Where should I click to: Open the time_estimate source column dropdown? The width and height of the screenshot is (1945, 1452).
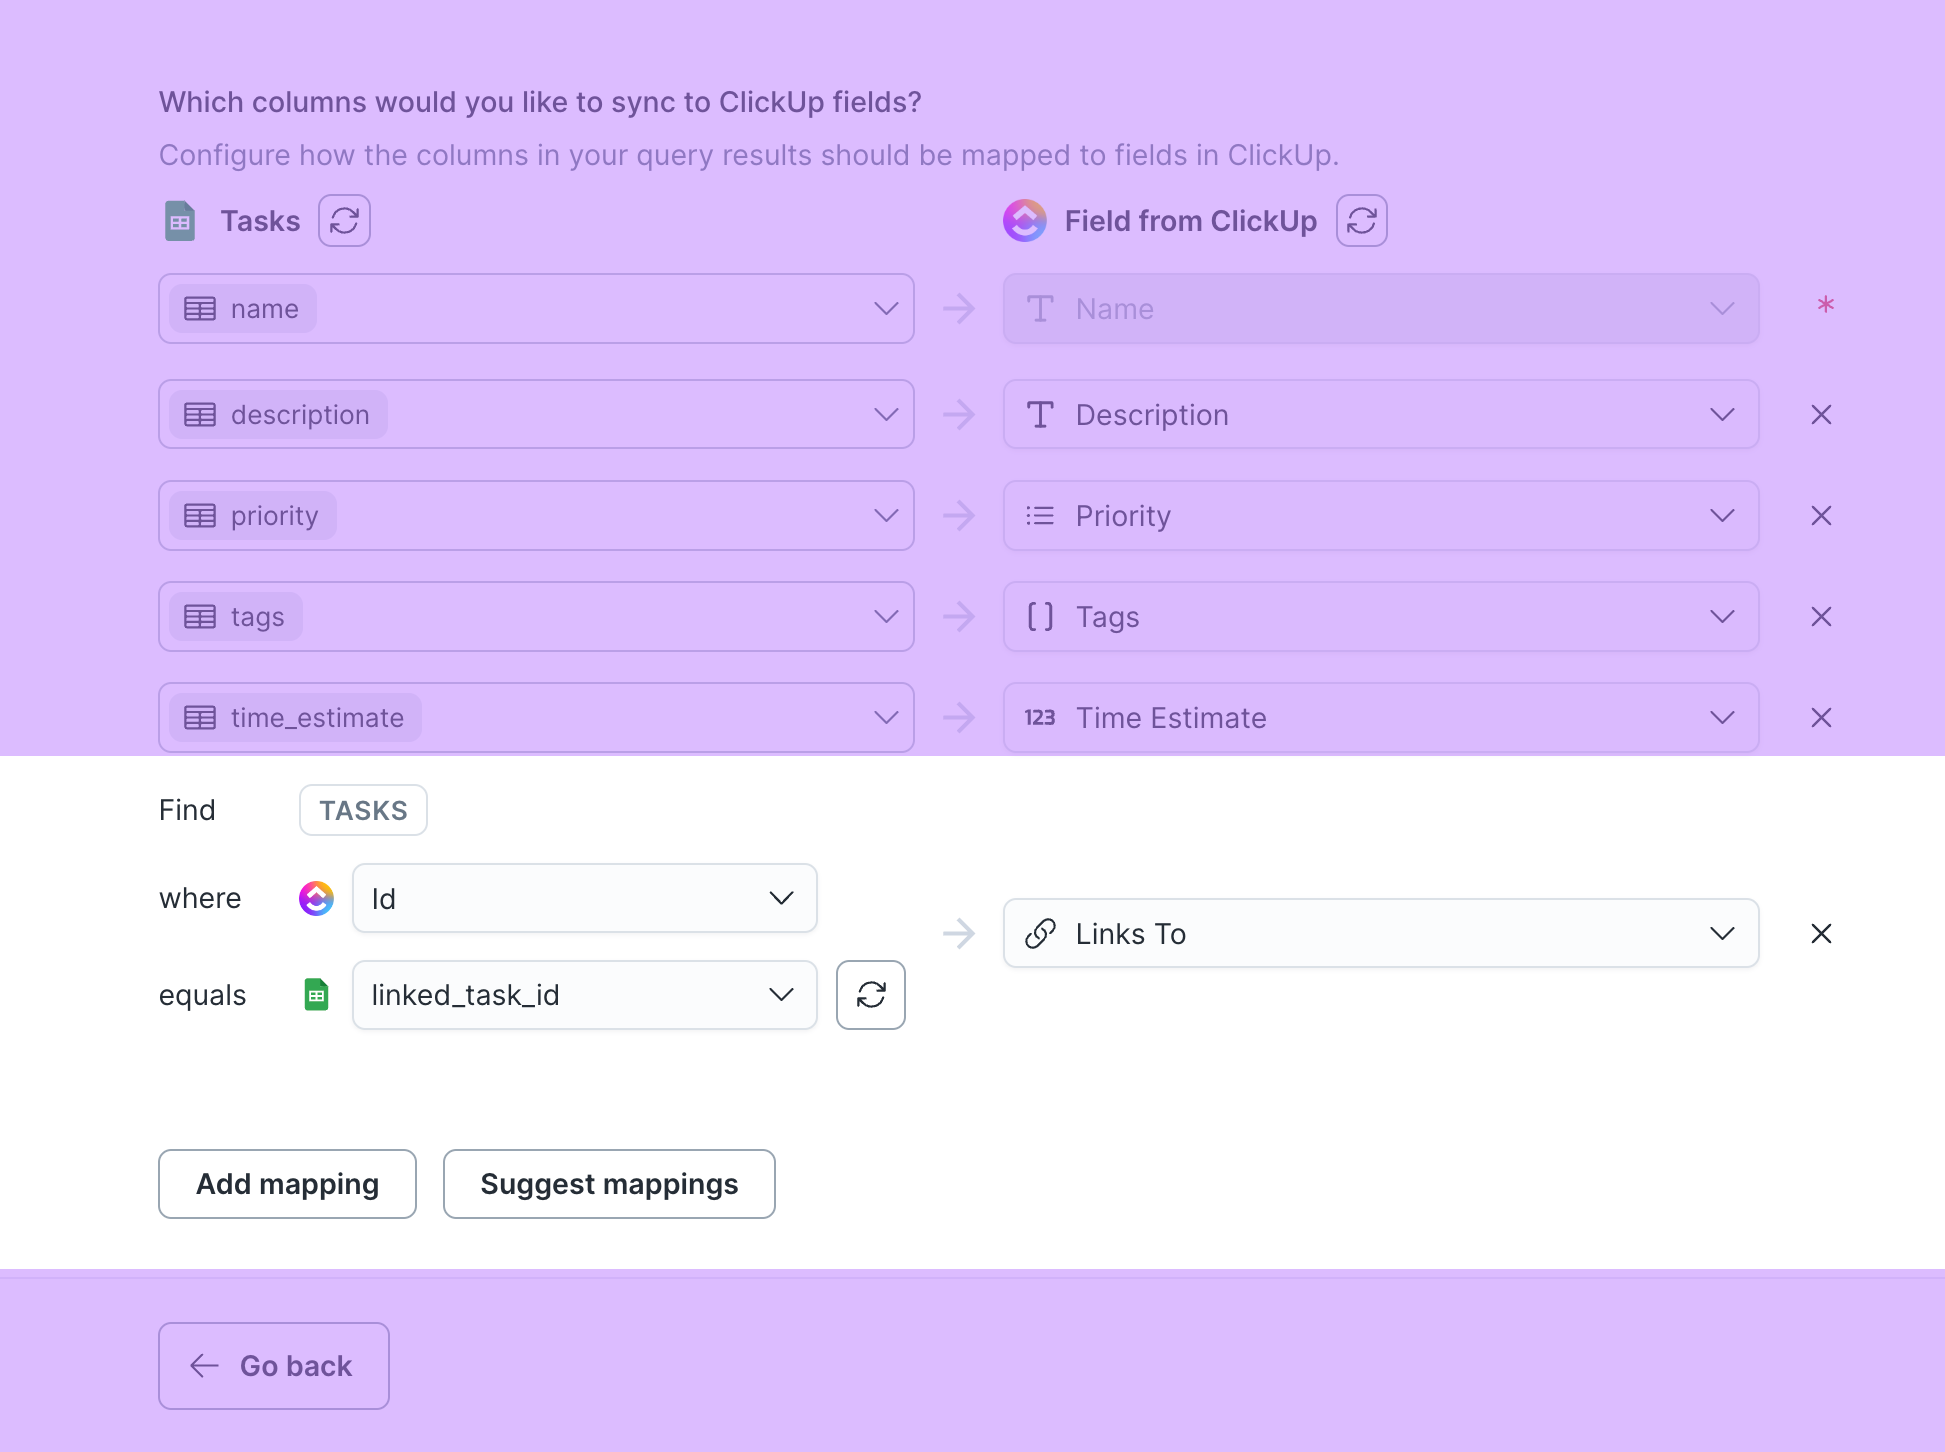tap(536, 718)
